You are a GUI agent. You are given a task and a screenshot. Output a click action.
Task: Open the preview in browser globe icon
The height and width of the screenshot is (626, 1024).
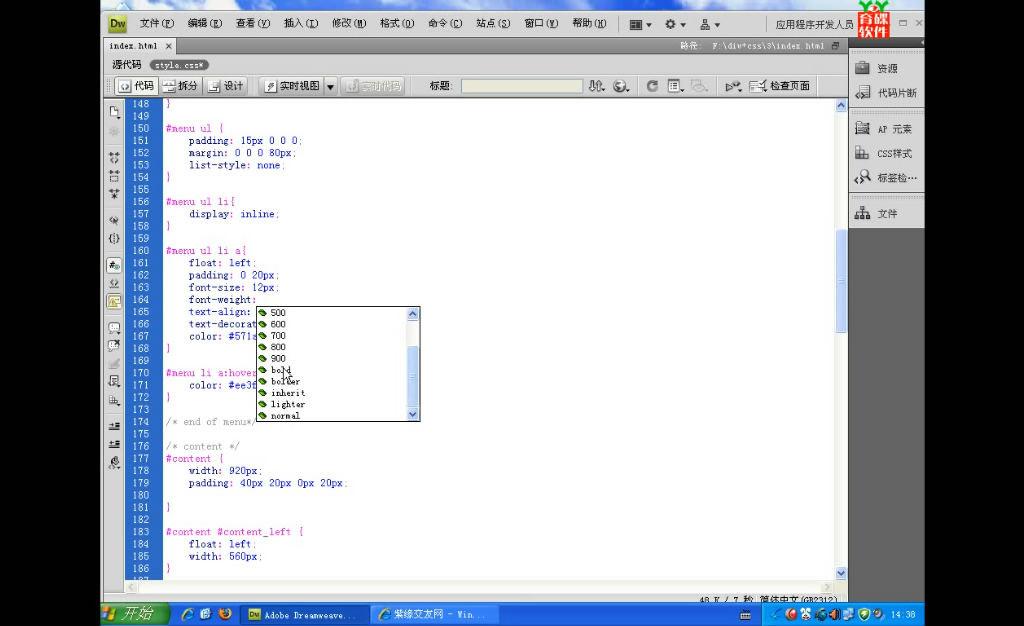pos(621,86)
